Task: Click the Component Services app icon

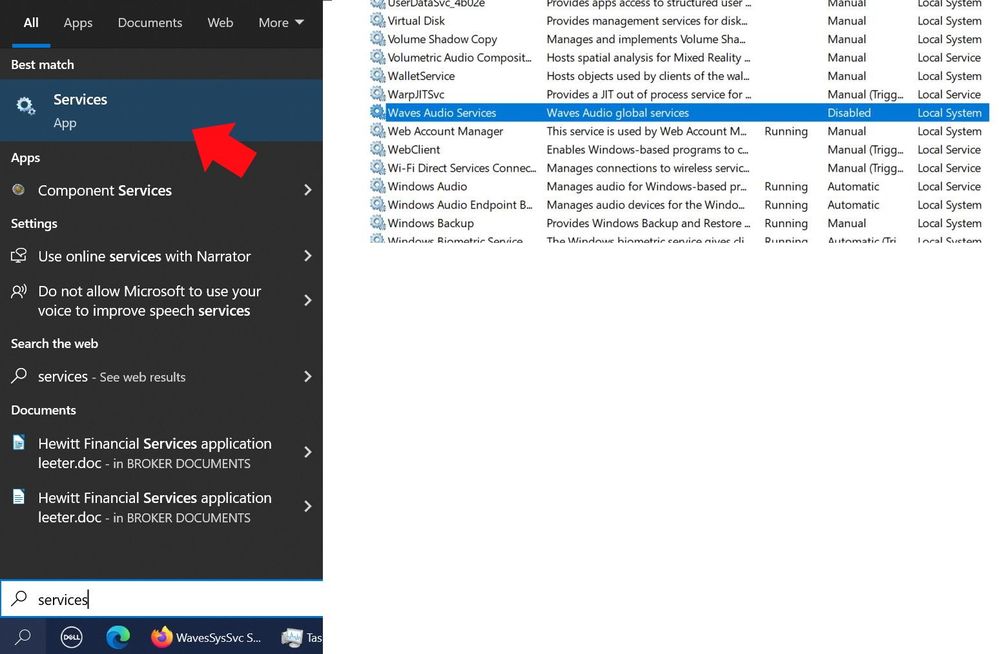Action: 19,190
